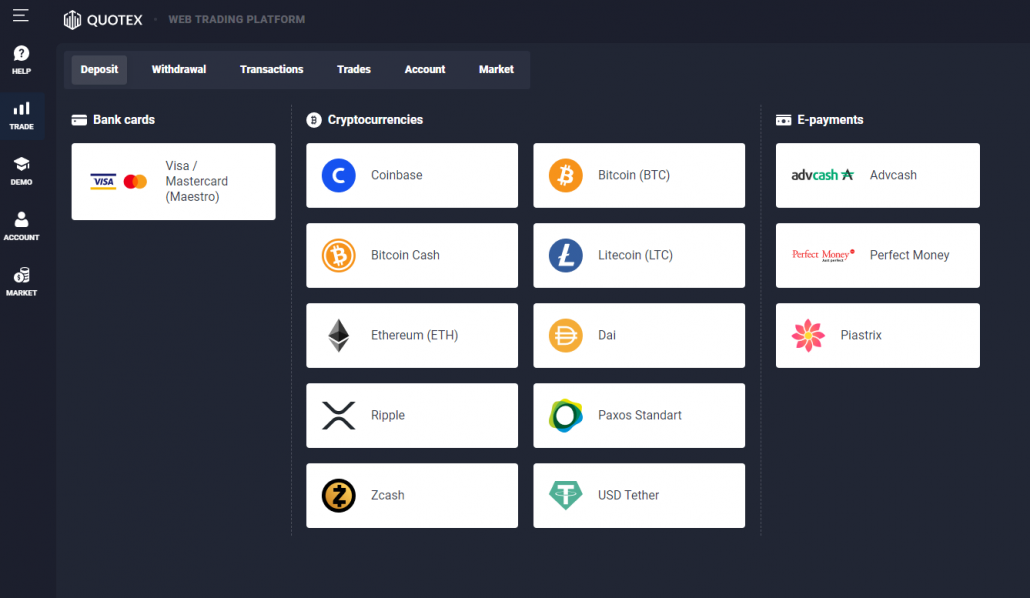Switch to the Deposit tab
The width and height of the screenshot is (1030, 598).
[x=99, y=70]
